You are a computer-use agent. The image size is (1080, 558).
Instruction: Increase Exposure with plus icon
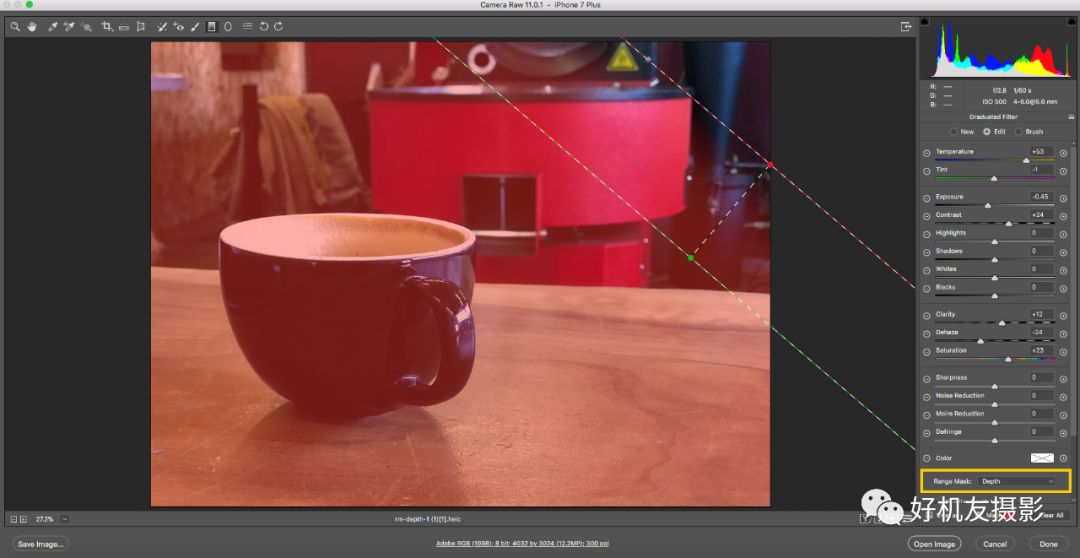(1063, 198)
